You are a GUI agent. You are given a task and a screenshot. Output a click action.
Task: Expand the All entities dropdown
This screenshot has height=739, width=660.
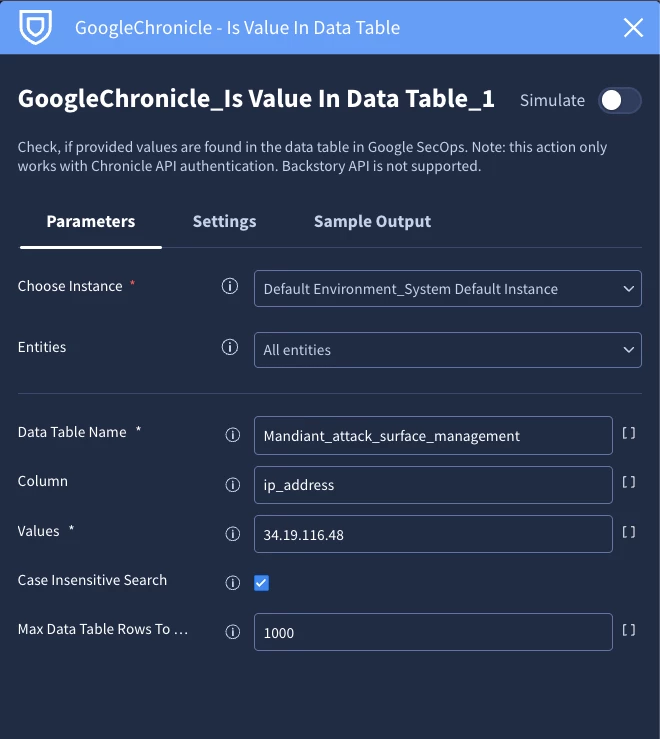tap(447, 350)
